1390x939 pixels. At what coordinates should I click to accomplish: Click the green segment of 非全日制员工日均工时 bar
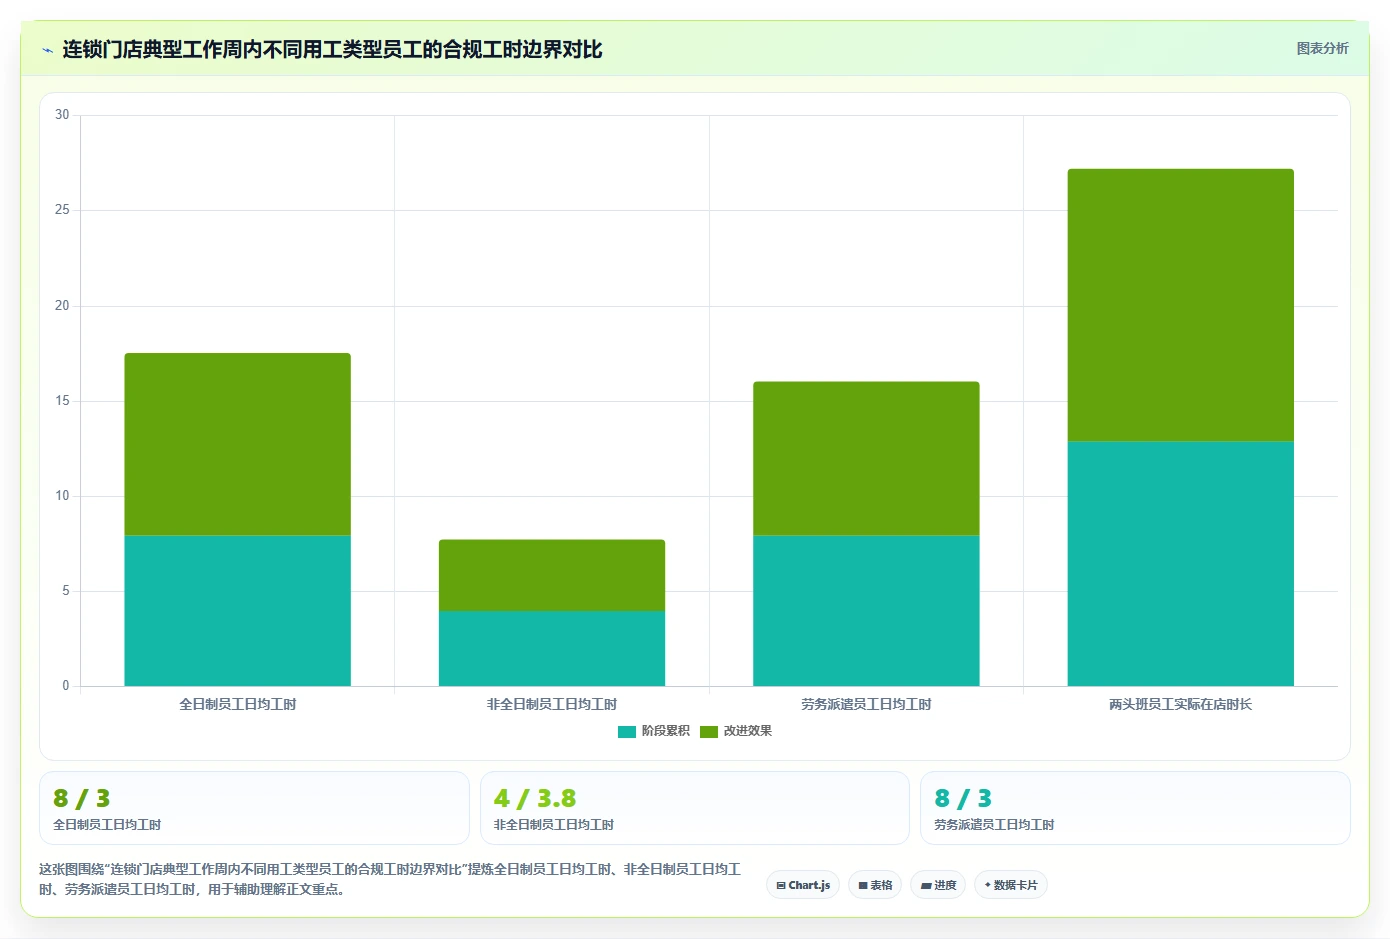pos(552,575)
